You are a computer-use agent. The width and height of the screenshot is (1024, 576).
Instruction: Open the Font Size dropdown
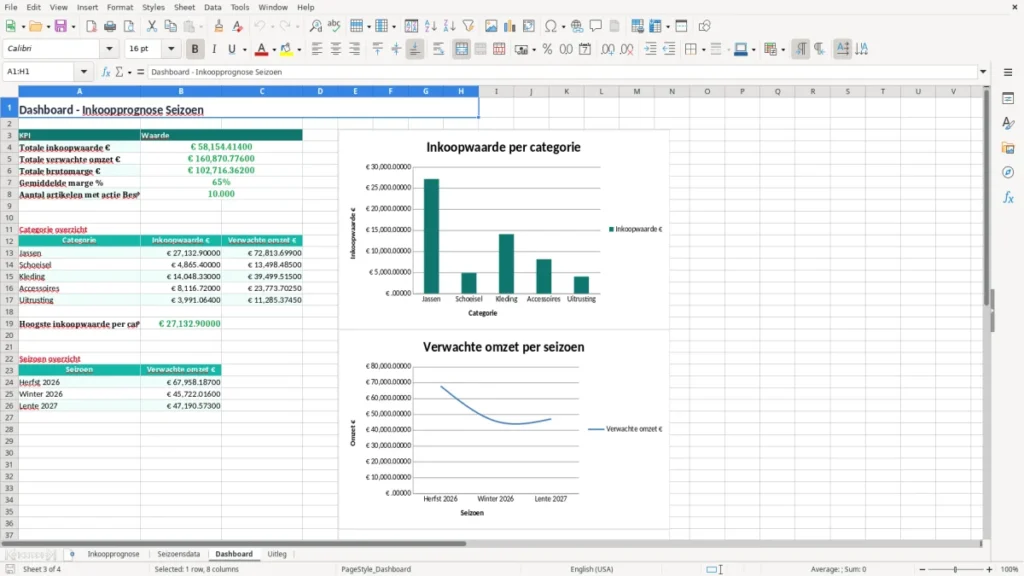[171, 48]
